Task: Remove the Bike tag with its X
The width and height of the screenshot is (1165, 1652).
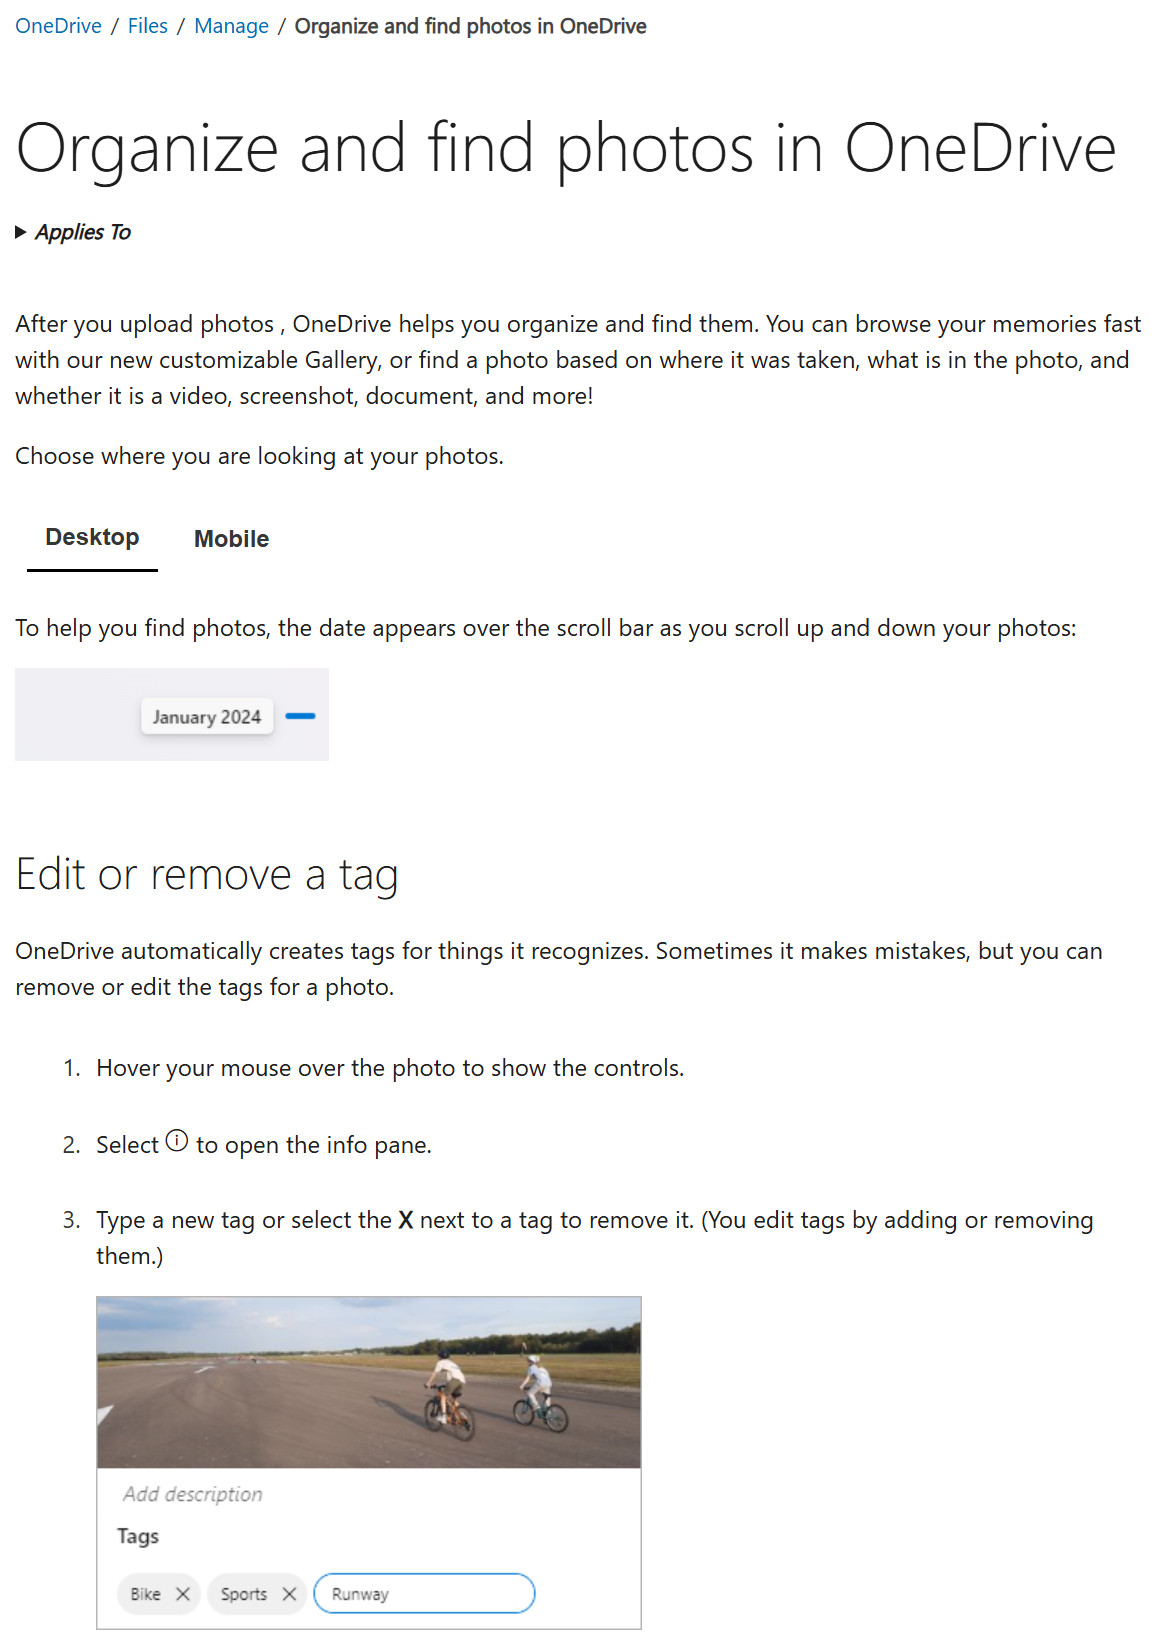Action: pyautogui.click(x=183, y=1594)
